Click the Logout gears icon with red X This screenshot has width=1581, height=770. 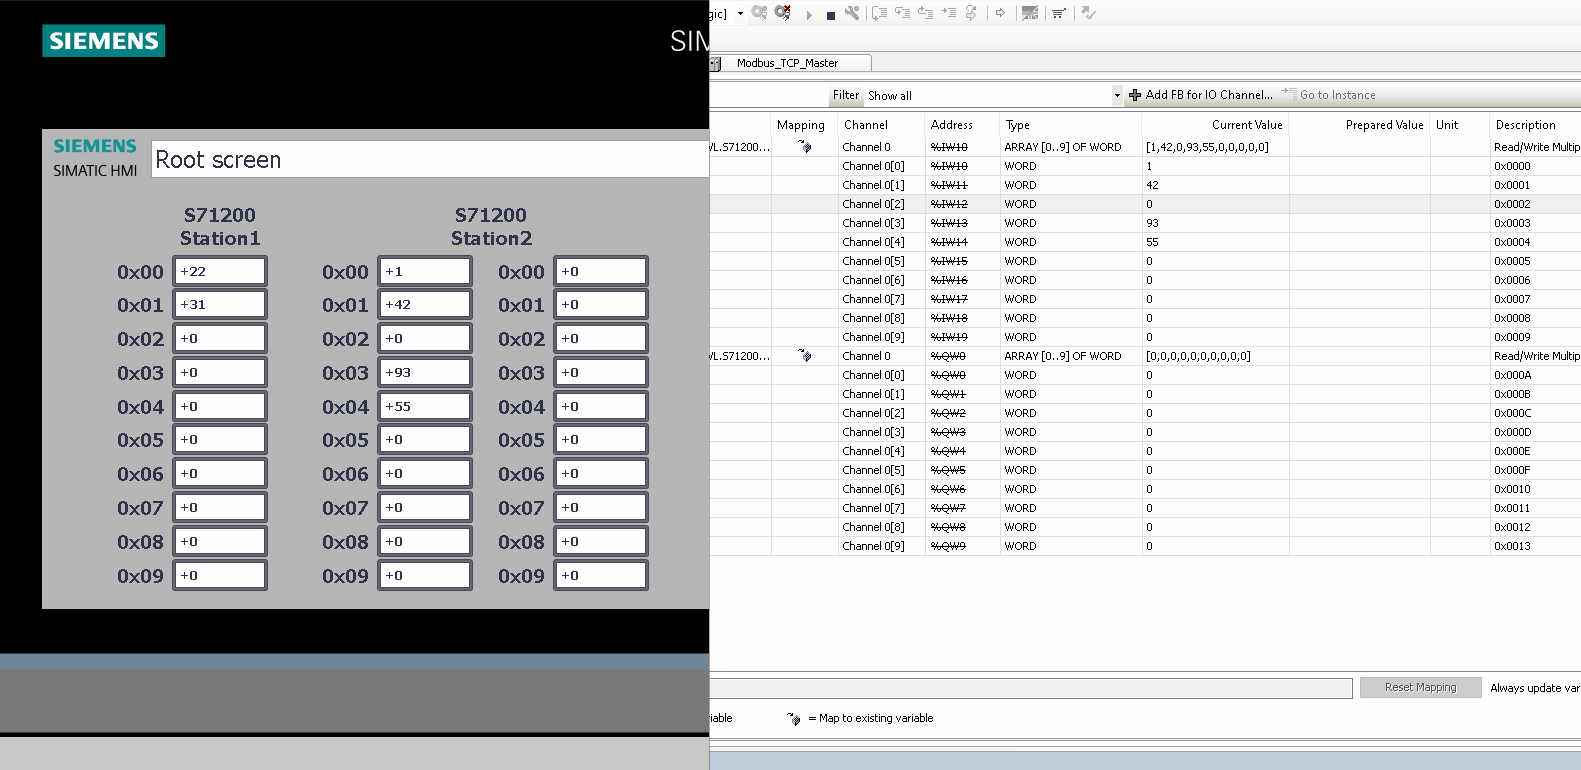(783, 13)
